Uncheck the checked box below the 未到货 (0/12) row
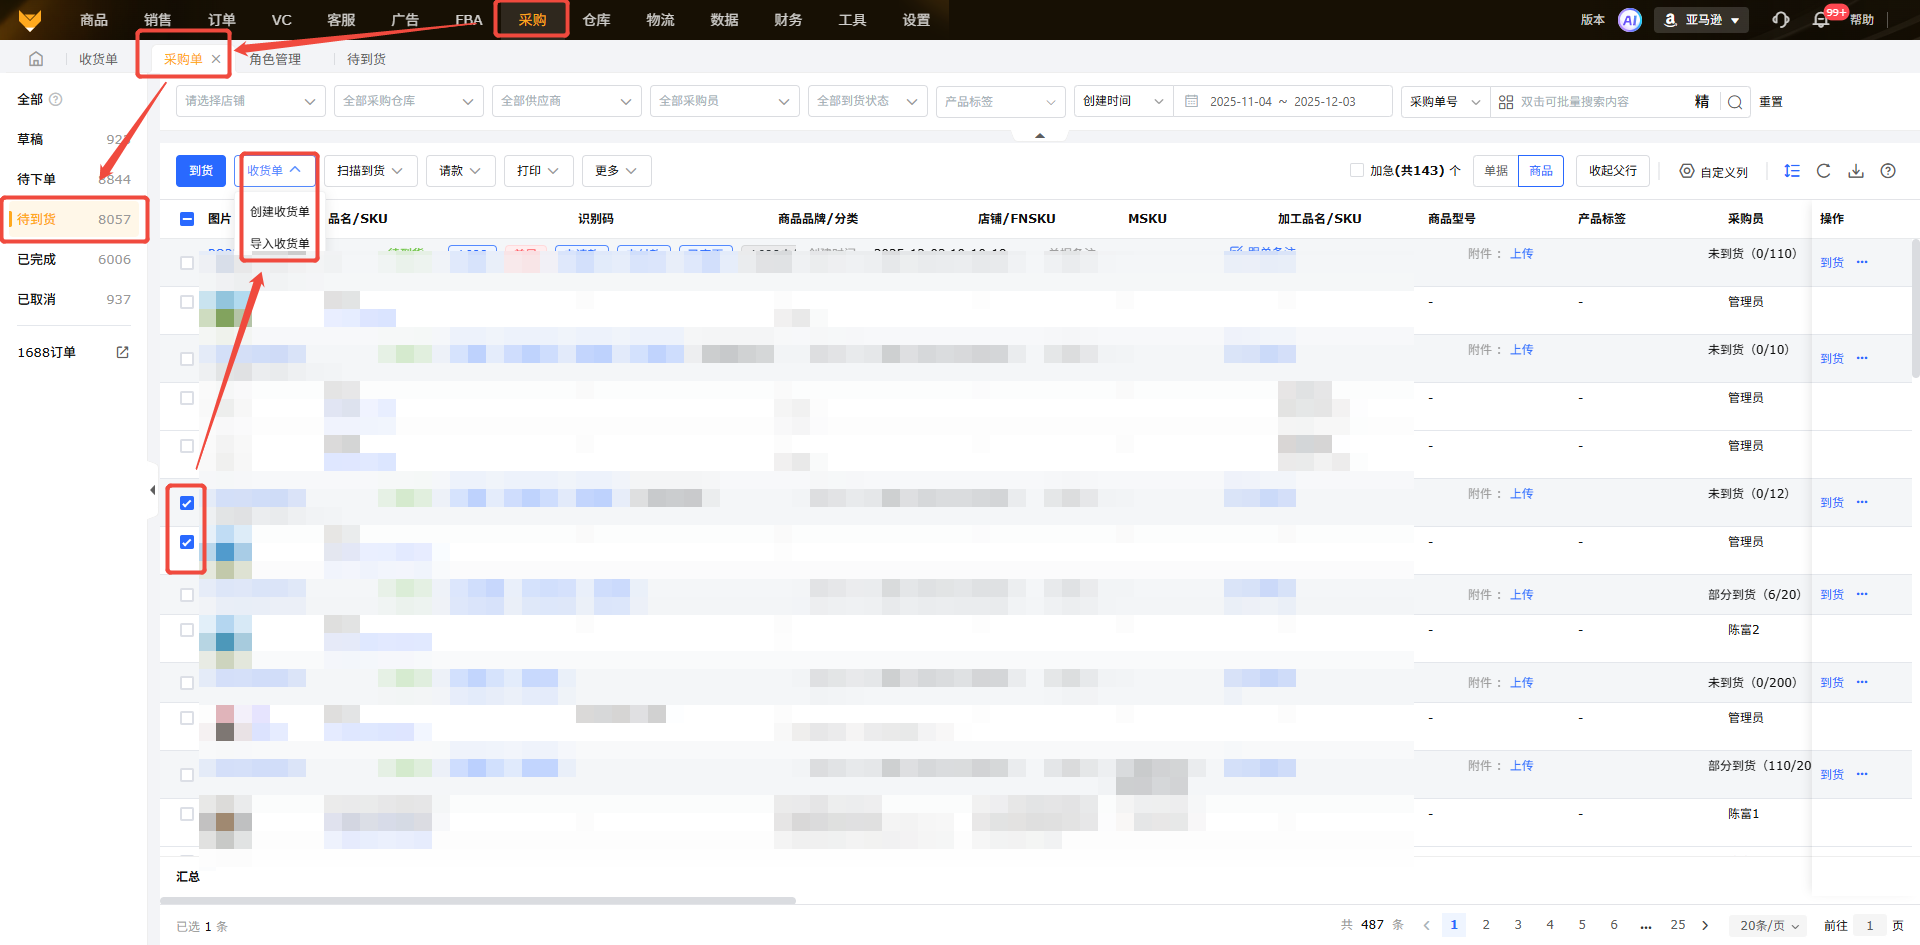The image size is (1920, 945). (187, 542)
